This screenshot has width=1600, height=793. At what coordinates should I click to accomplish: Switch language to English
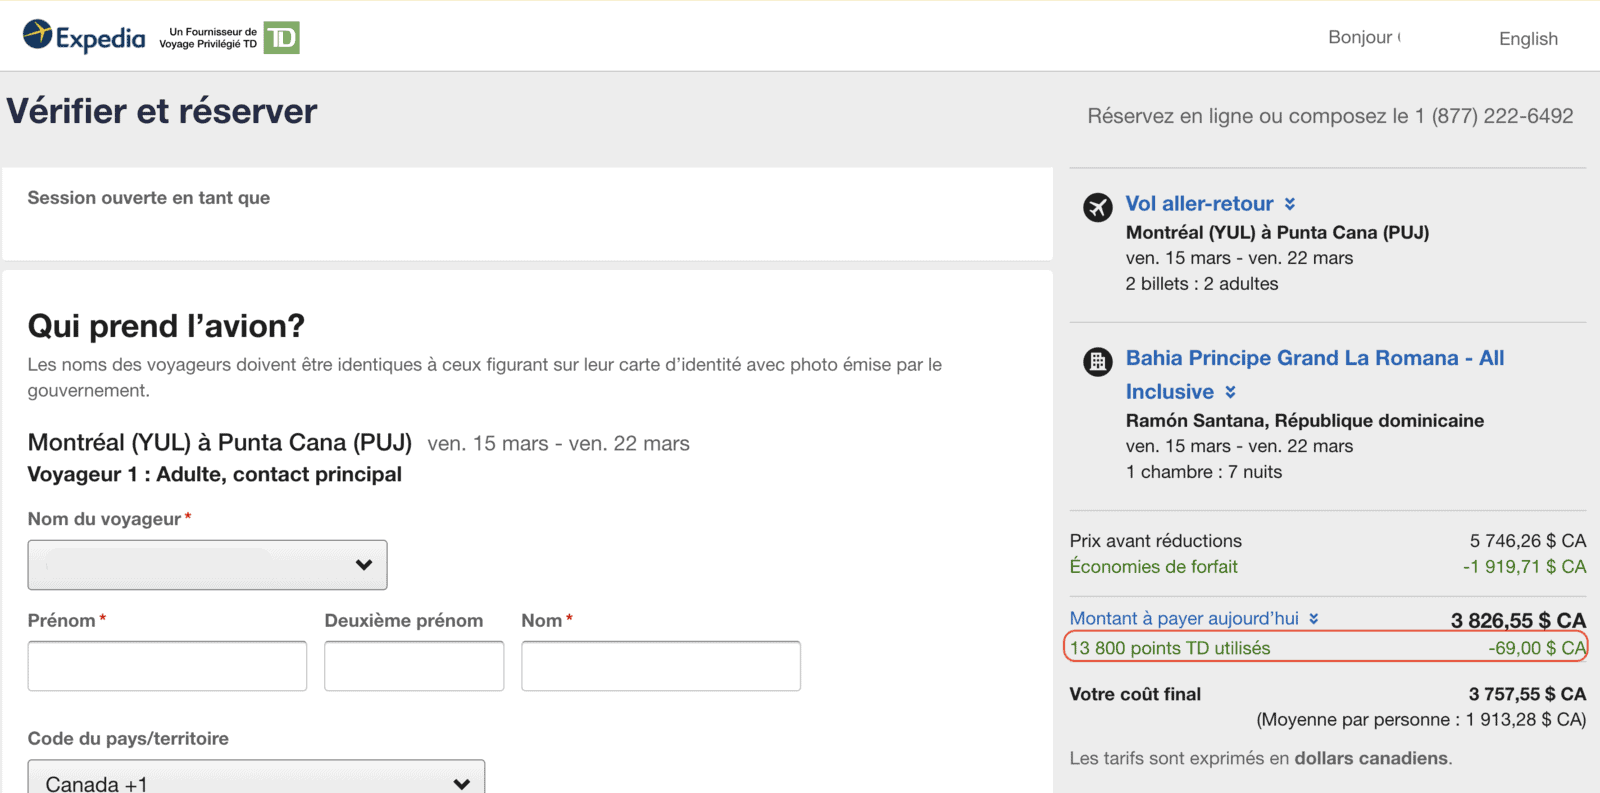click(1528, 39)
